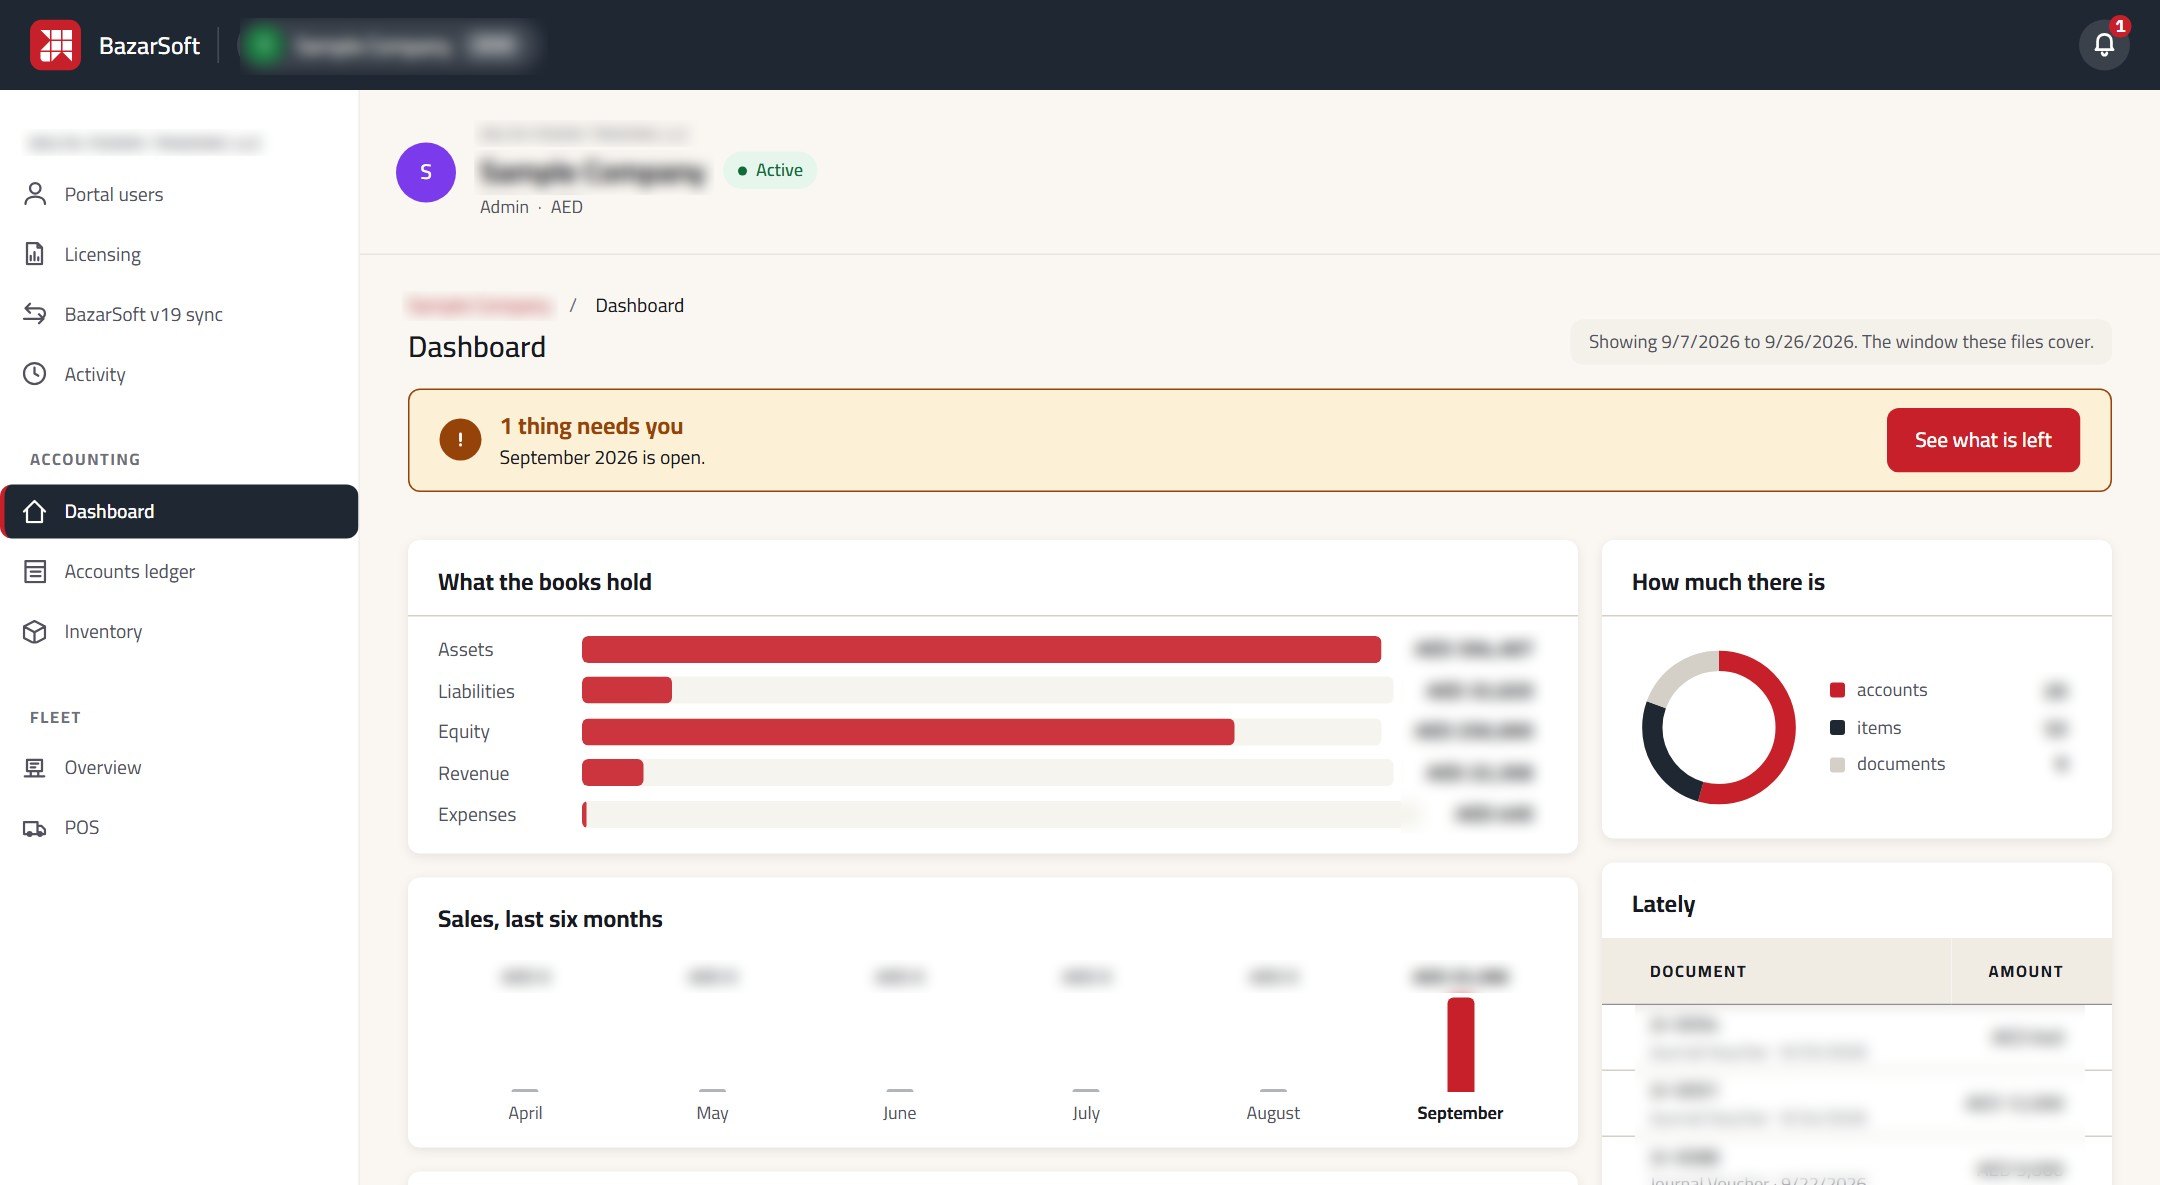Click the Portal users person icon

point(35,194)
